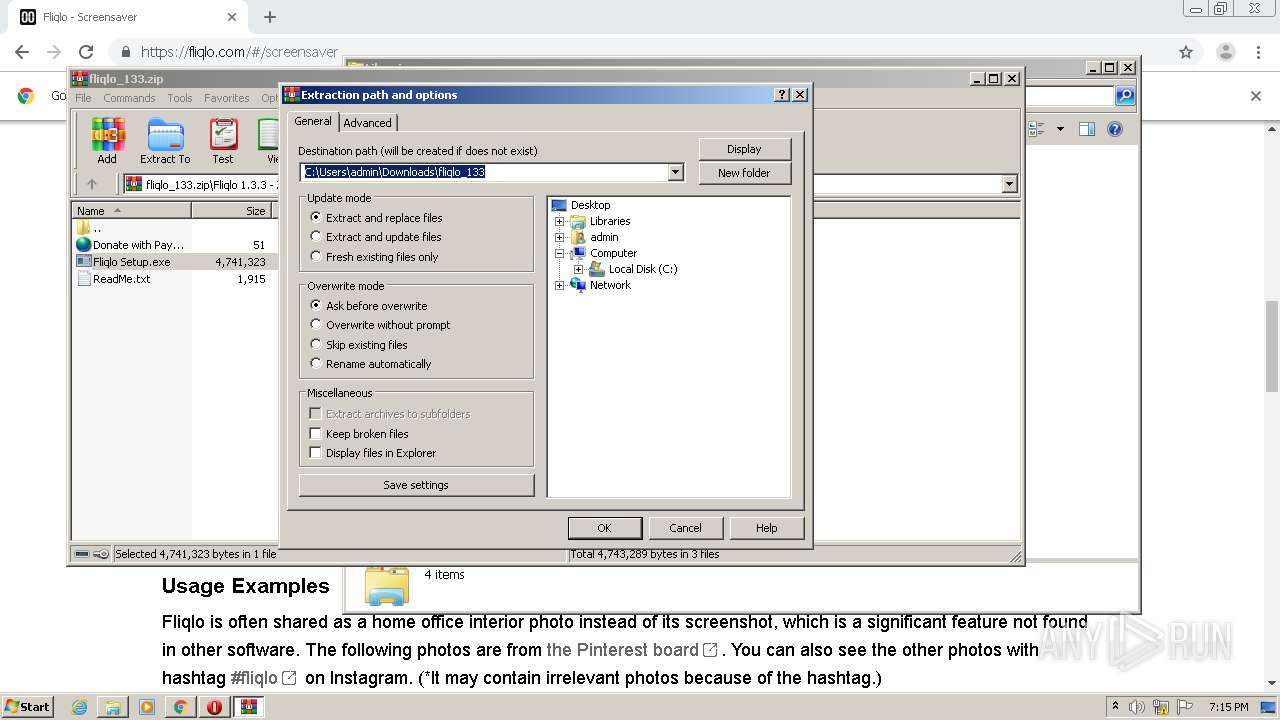
Task: Expand the Local Disk (C:) node
Action: 578,269
